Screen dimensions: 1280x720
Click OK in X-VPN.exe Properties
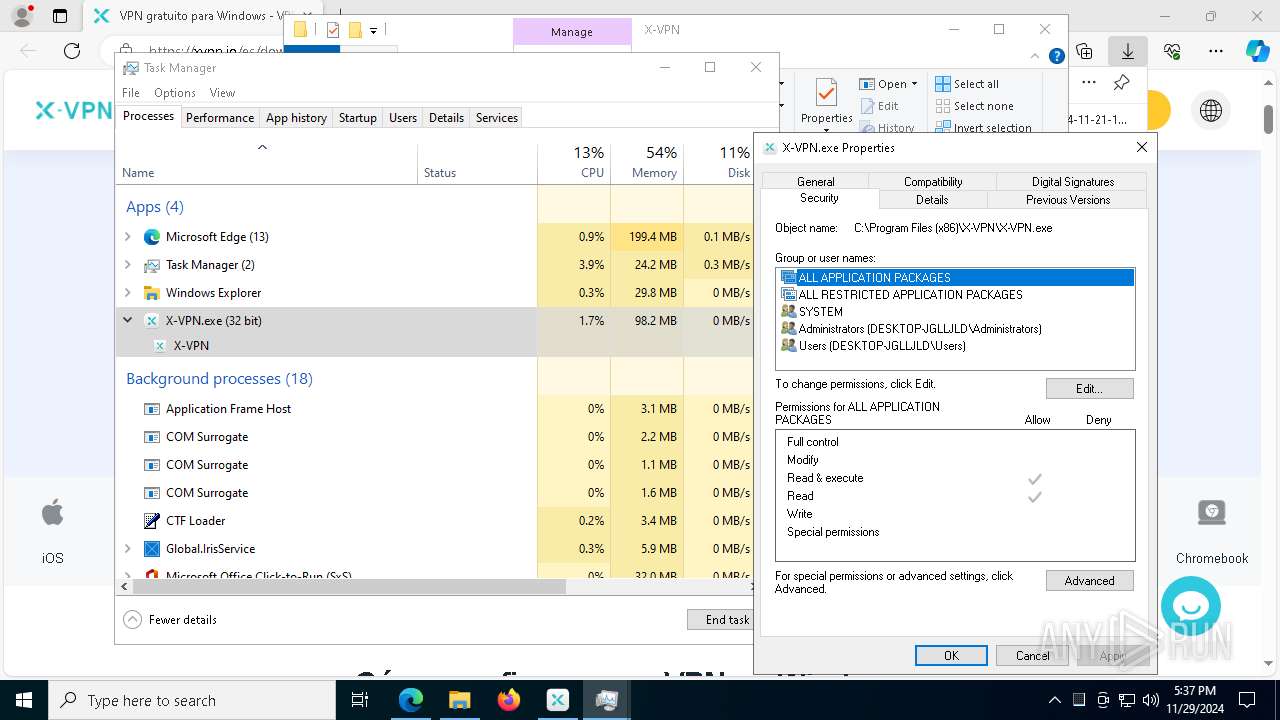(951, 656)
